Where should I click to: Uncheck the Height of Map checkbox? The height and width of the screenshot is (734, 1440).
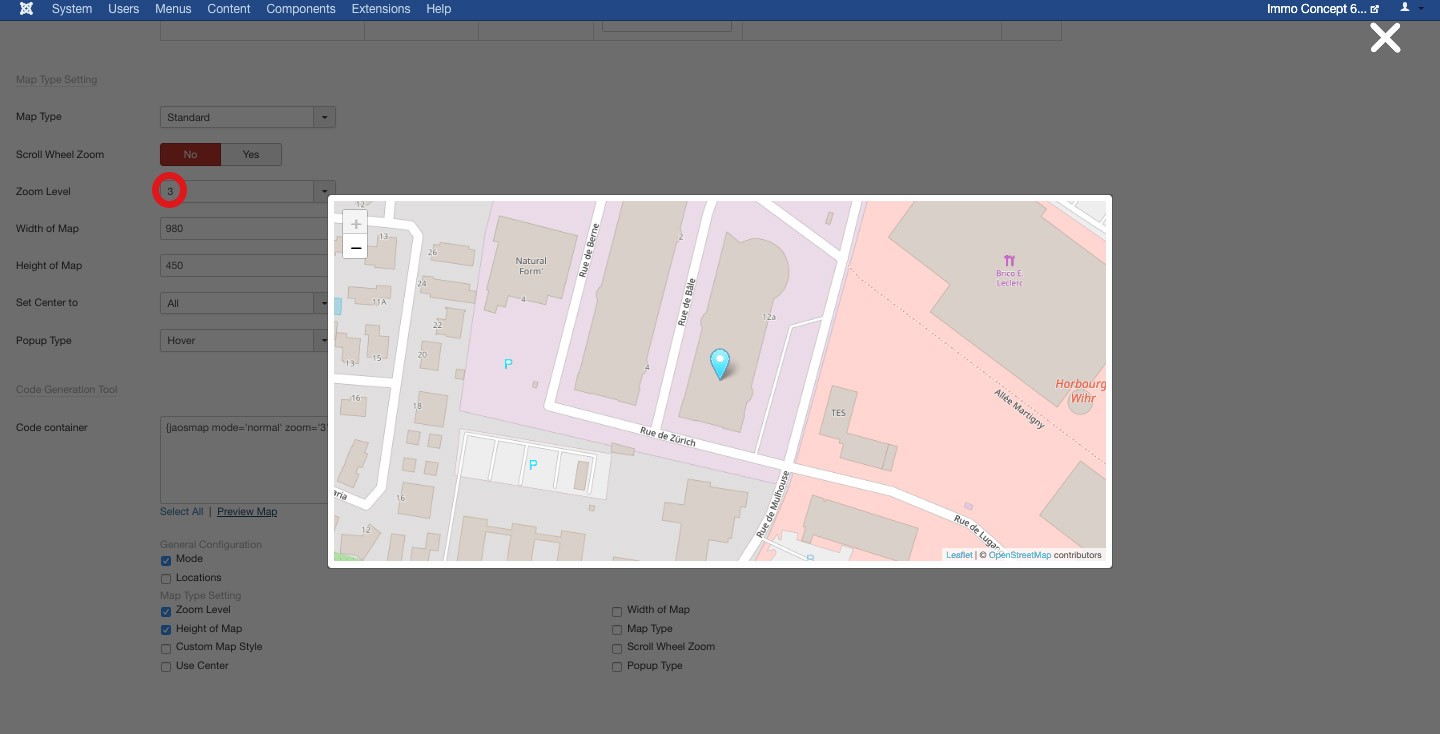click(166, 629)
